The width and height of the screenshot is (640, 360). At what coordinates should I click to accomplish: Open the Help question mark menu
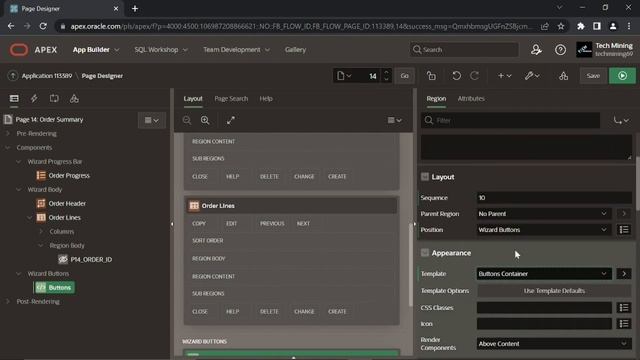(x=560, y=50)
